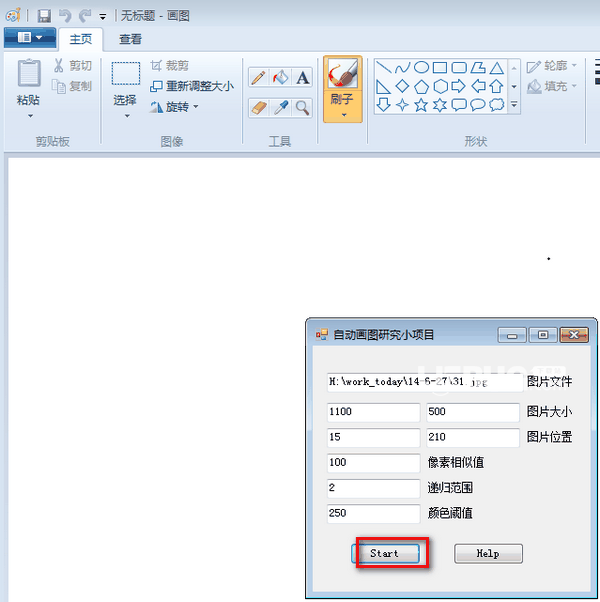This screenshot has width=600, height=602.
Task: Save the drawing with the floppy disk icon
Action: tap(44, 16)
